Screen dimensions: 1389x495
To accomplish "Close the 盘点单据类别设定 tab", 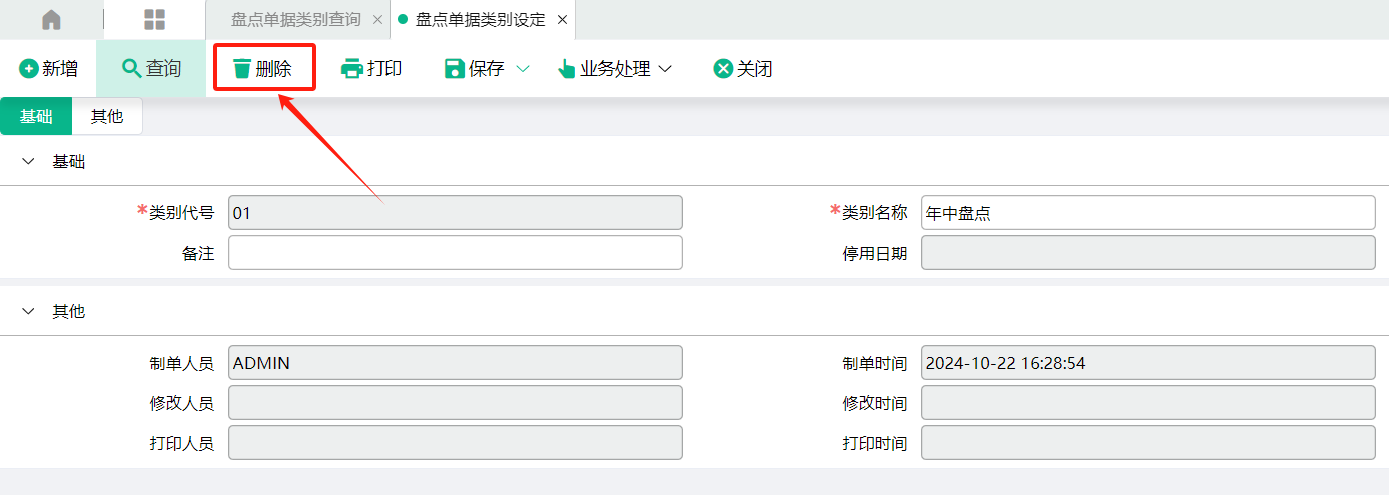I will click(x=562, y=20).
